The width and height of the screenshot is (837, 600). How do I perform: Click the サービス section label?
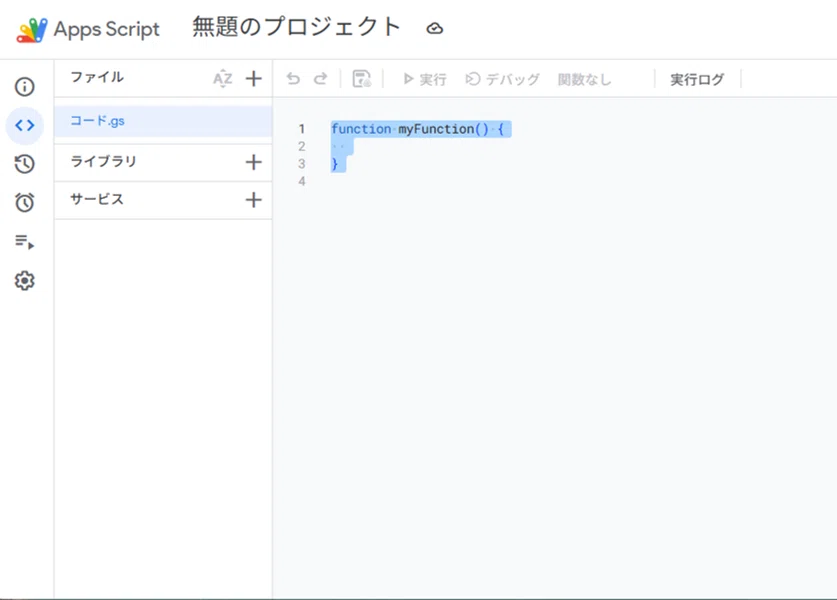[97, 199]
